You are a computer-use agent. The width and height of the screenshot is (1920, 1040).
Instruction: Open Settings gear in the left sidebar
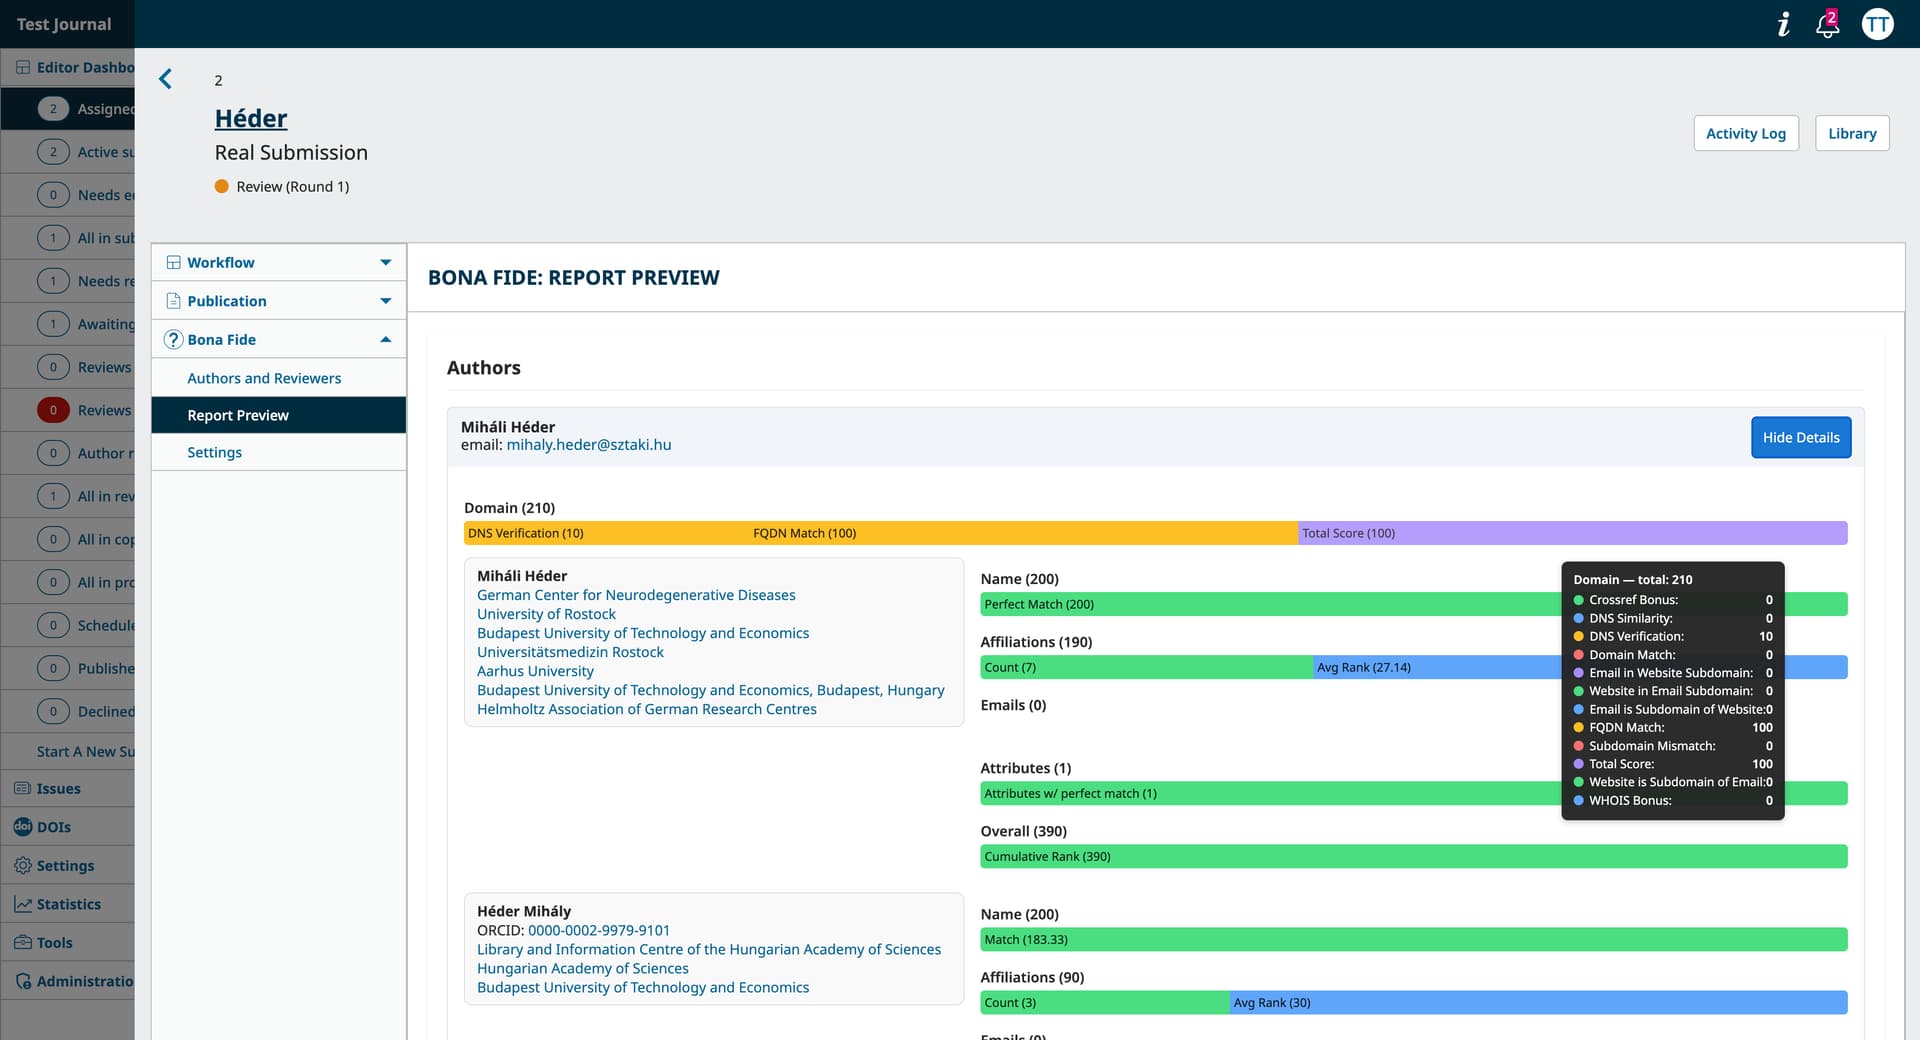click(23, 866)
